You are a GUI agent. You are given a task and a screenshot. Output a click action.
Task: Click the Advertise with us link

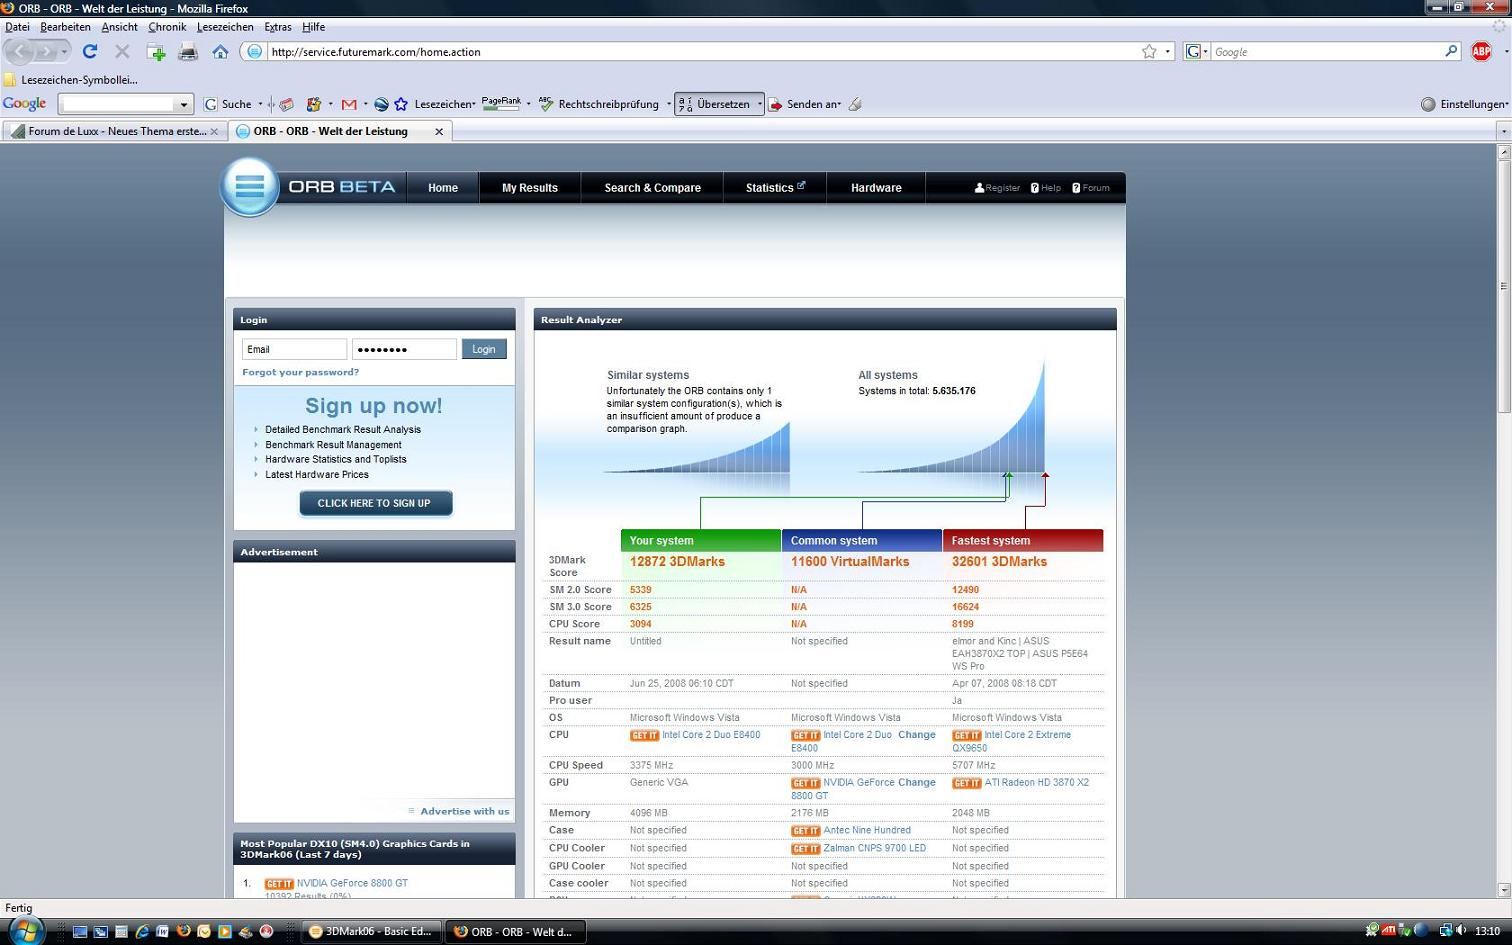[x=465, y=811]
